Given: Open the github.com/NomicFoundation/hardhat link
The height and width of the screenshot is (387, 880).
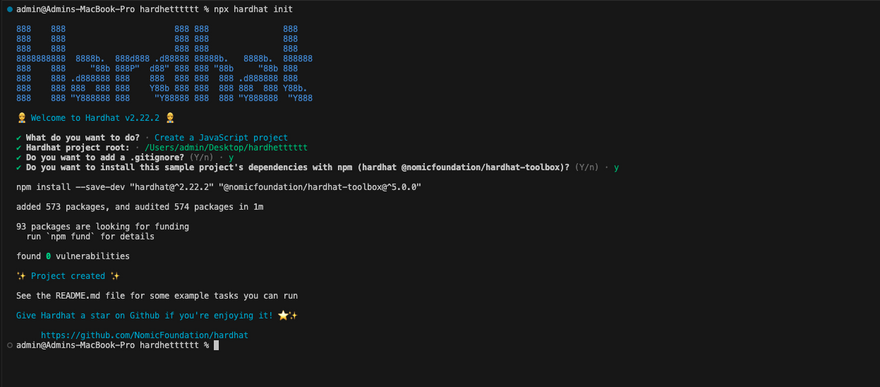Looking at the screenshot, I should 144,335.
